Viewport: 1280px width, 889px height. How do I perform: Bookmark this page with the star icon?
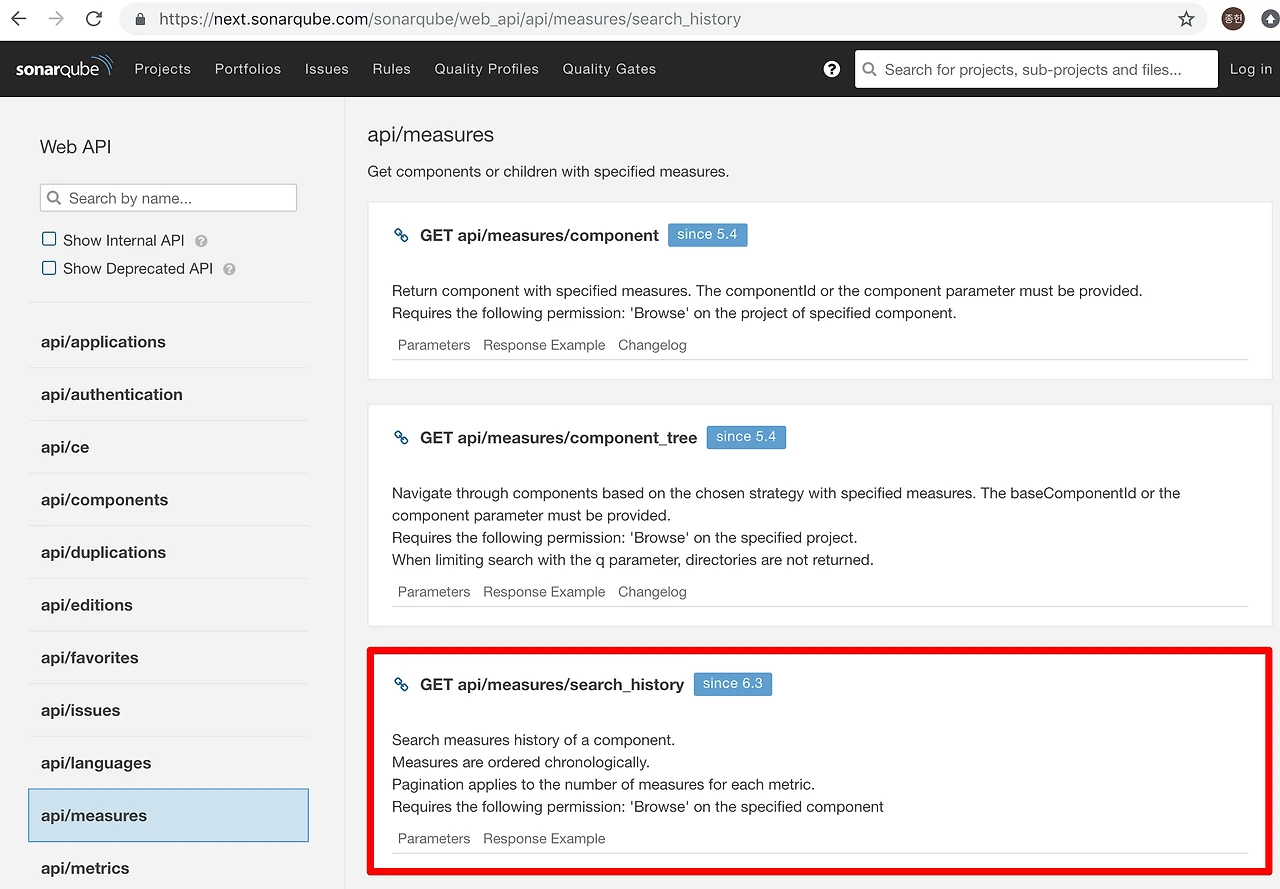tap(1186, 19)
